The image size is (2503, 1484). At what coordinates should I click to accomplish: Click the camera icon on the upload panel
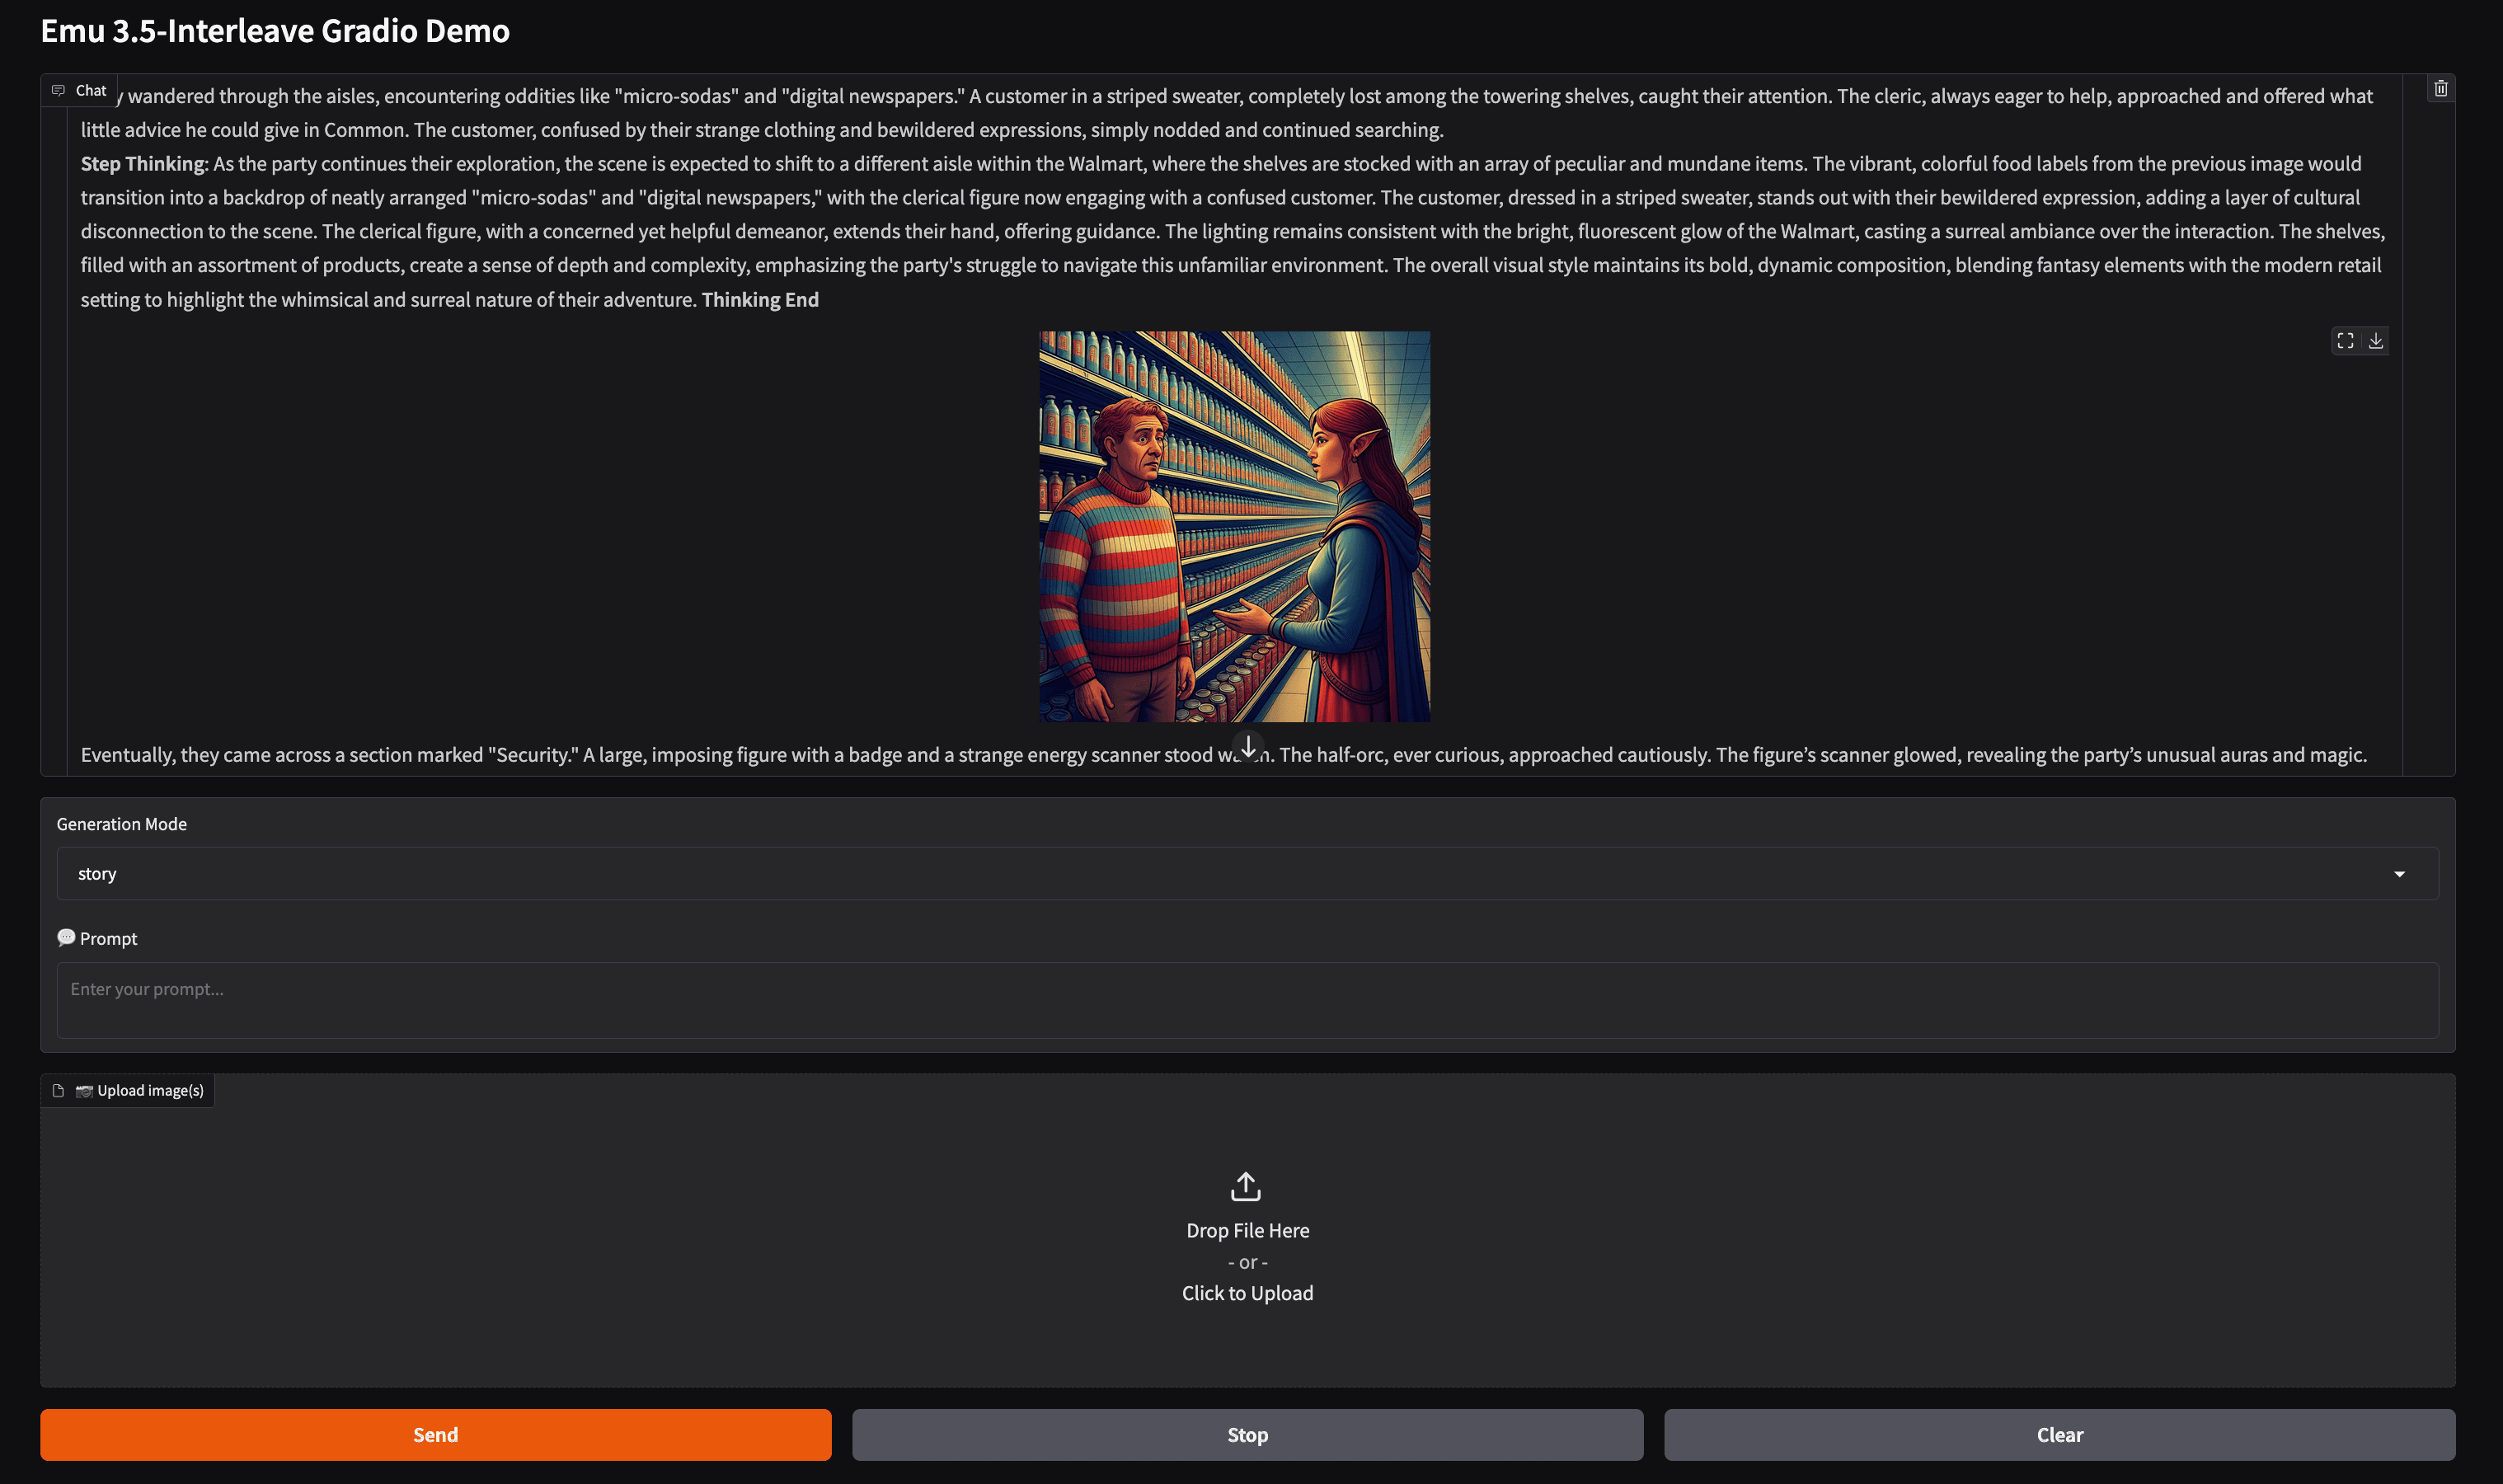pos(83,1090)
